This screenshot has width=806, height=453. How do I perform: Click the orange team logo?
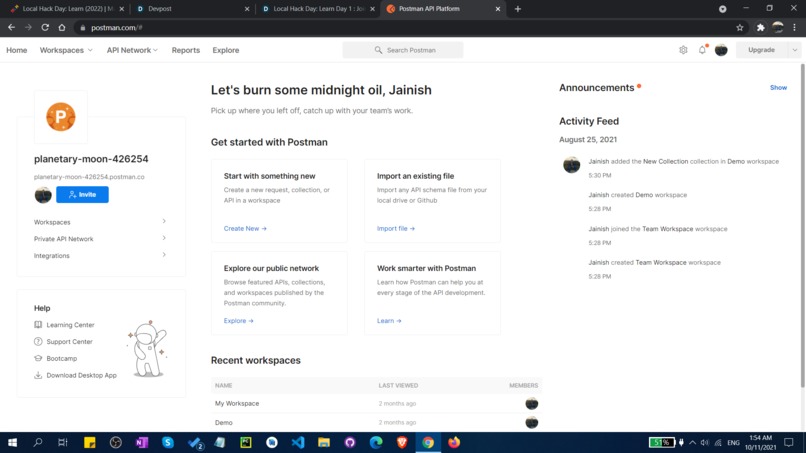click(61, 117)
